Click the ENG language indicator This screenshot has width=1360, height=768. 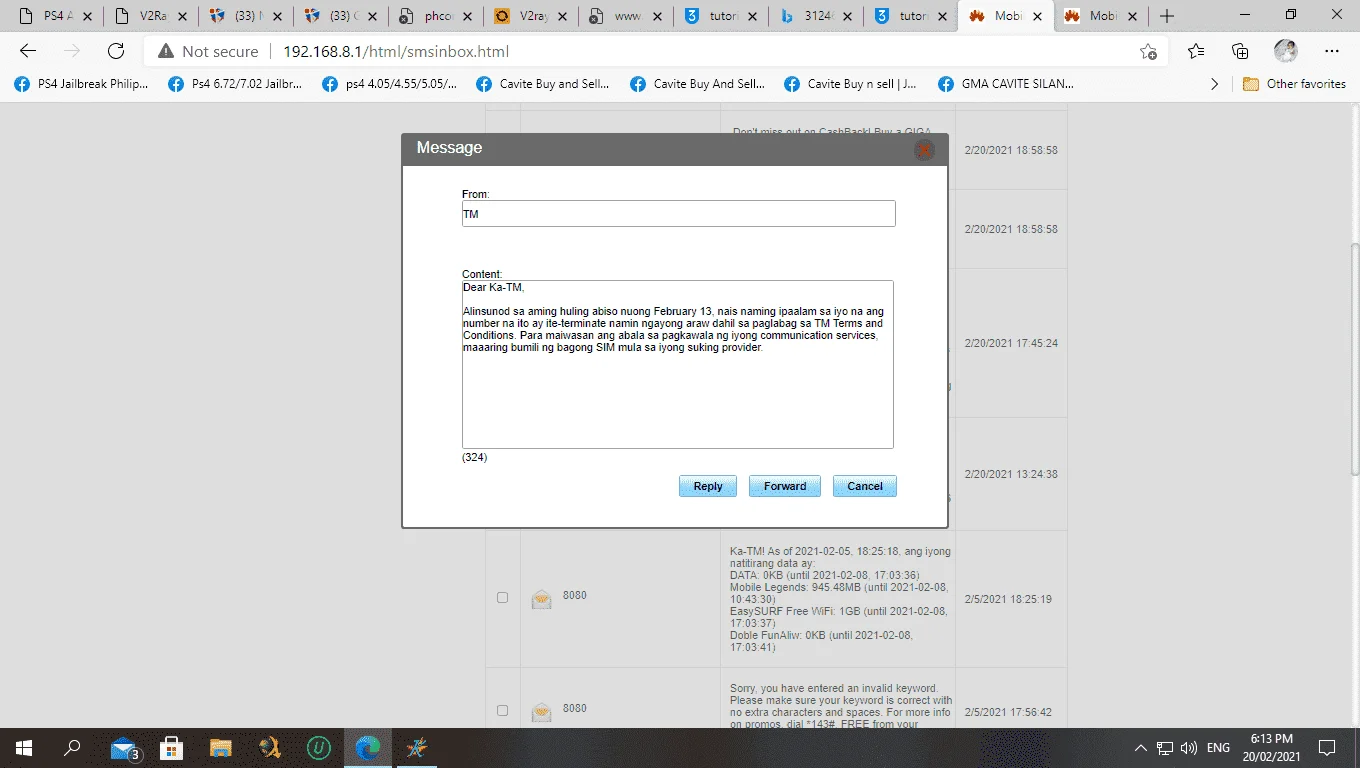pyautogui.click(x=1218, y=748)
